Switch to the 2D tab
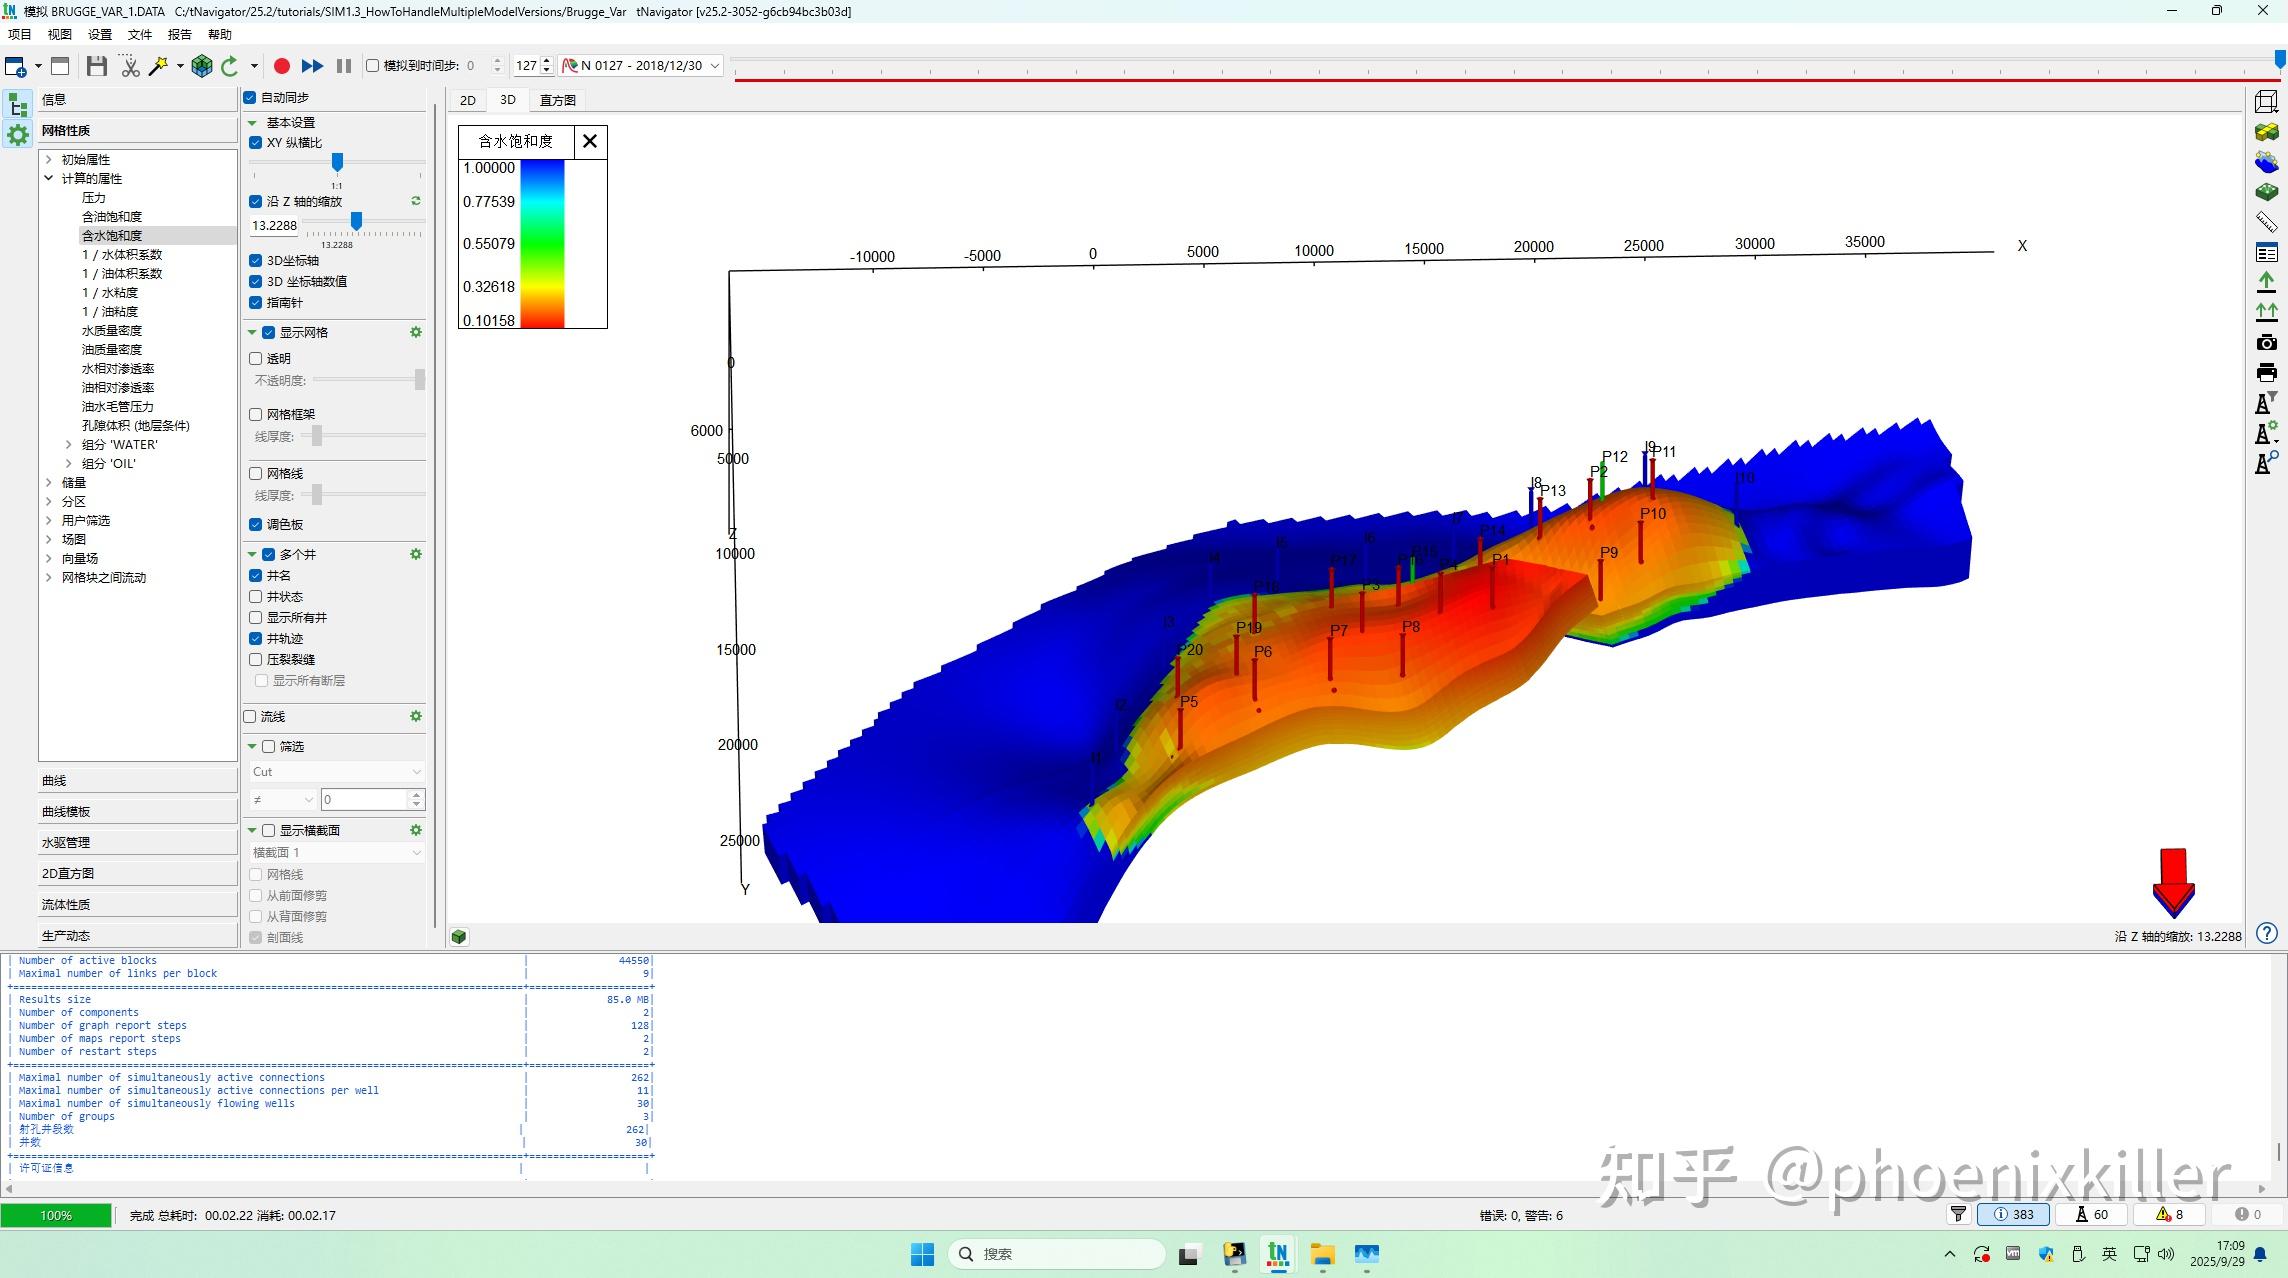Screen dimensions: 2288x1278 (467, 100)
